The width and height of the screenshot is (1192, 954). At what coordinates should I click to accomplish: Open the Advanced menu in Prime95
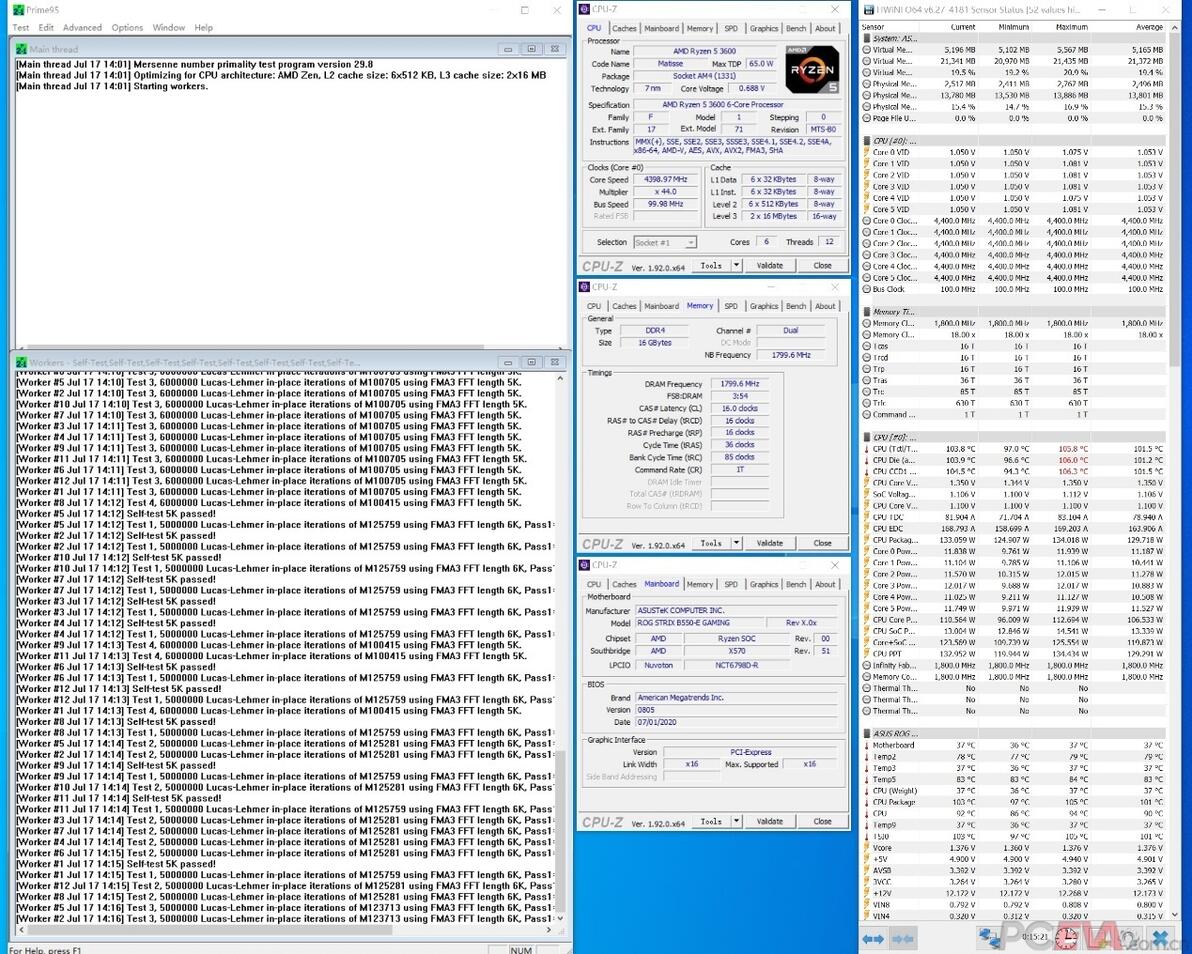[x=82, y=27]
